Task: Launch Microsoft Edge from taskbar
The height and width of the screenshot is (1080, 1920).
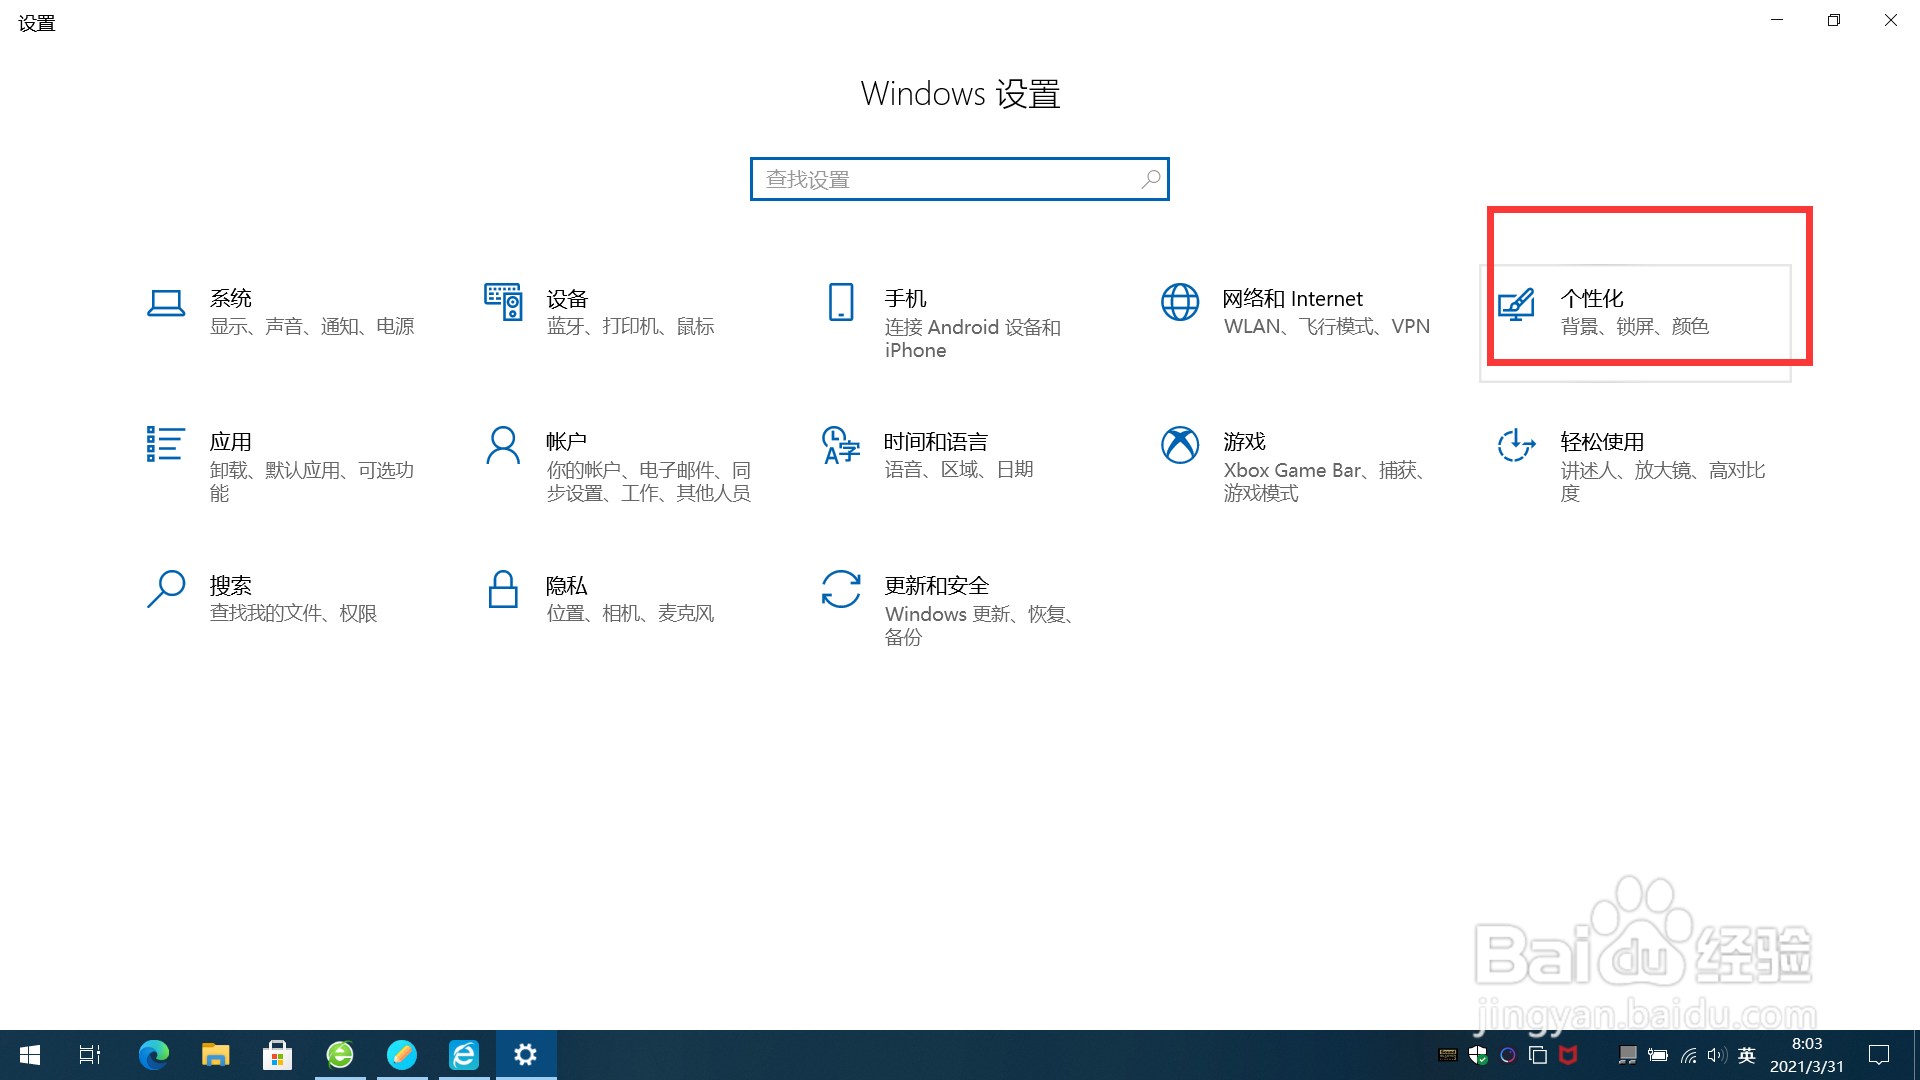Action: [x=153, y=1055]
